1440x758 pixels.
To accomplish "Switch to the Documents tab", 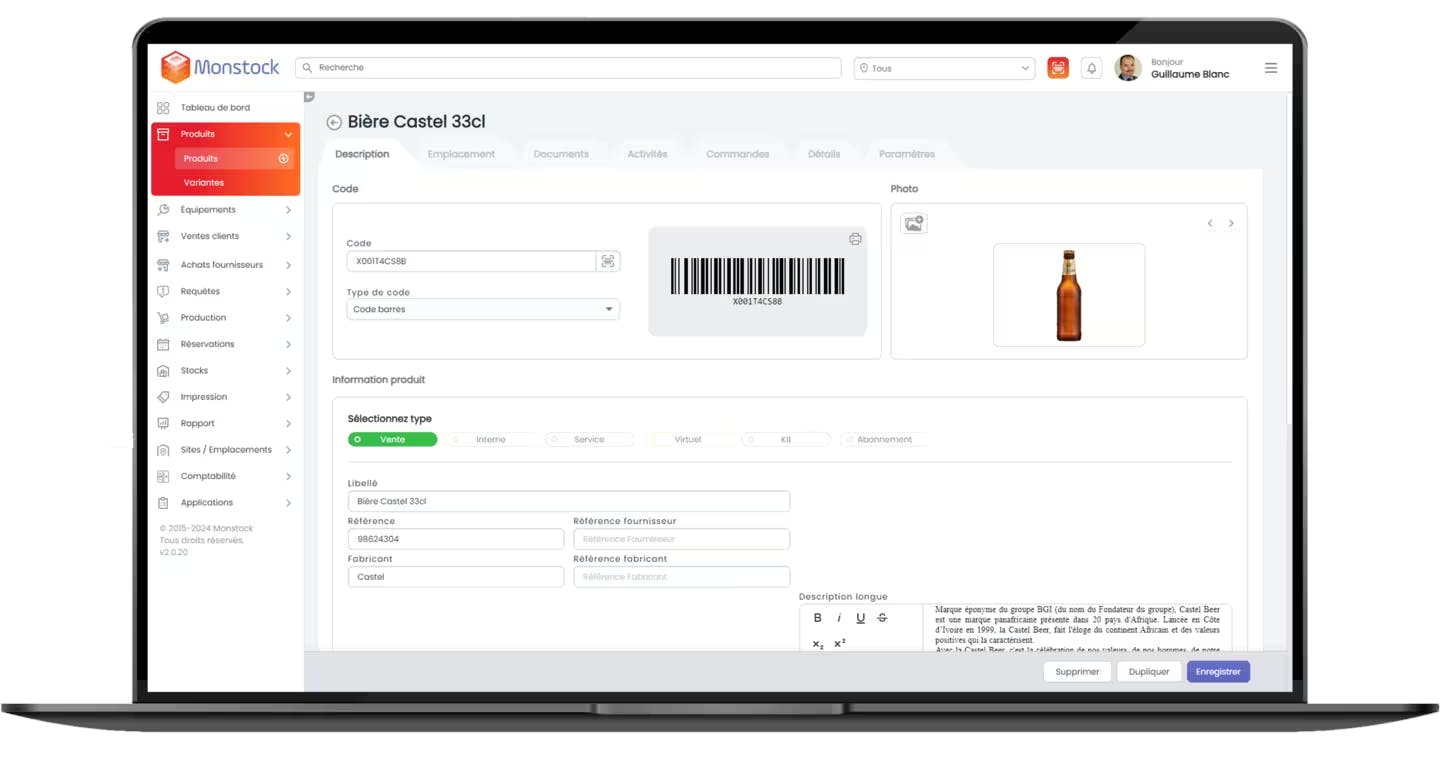I will (561, 154).
